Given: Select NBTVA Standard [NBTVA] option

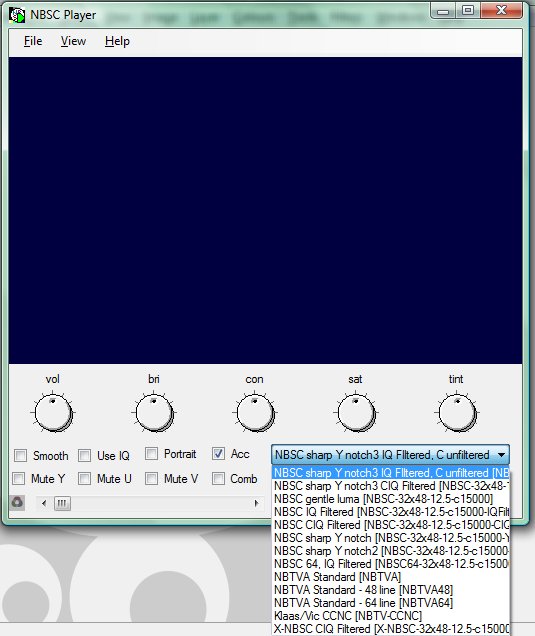Looking at the screenshot, I should [391, 577].
